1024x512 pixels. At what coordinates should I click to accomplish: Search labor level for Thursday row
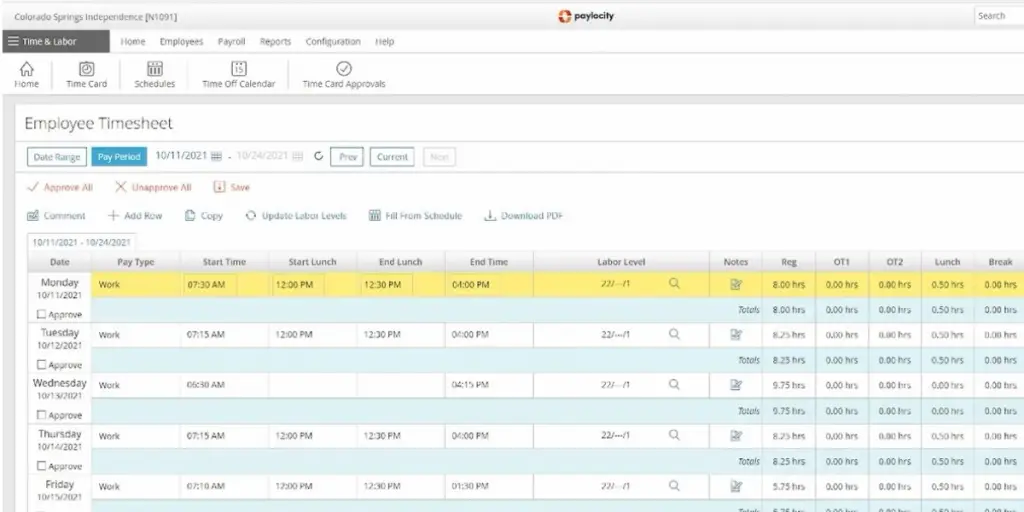tap(675, 435)
